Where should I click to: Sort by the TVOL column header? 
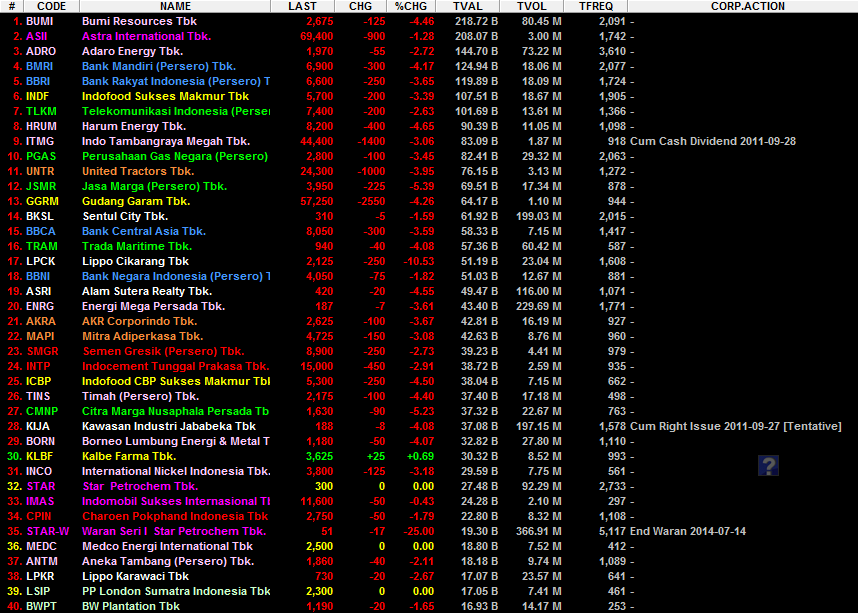click(x=531, y=6)
